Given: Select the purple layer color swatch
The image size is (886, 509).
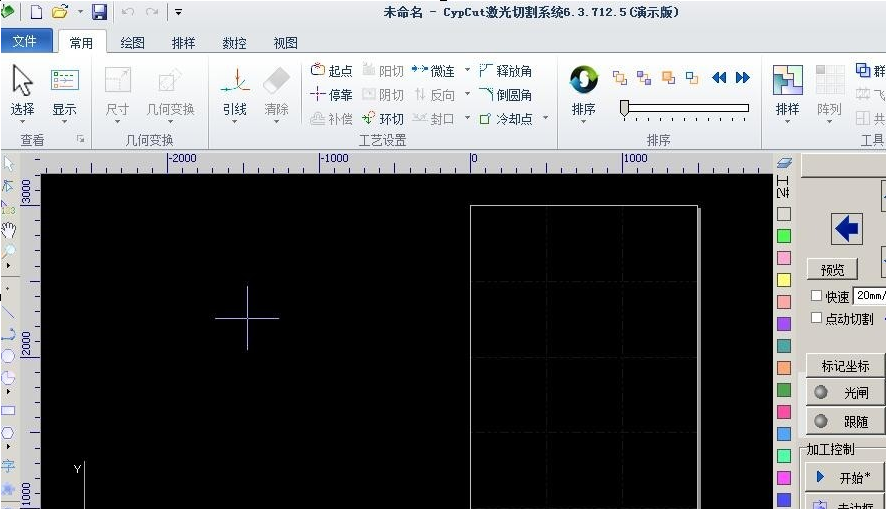Looking at the screenshot, I should click(x=784, y=324).
